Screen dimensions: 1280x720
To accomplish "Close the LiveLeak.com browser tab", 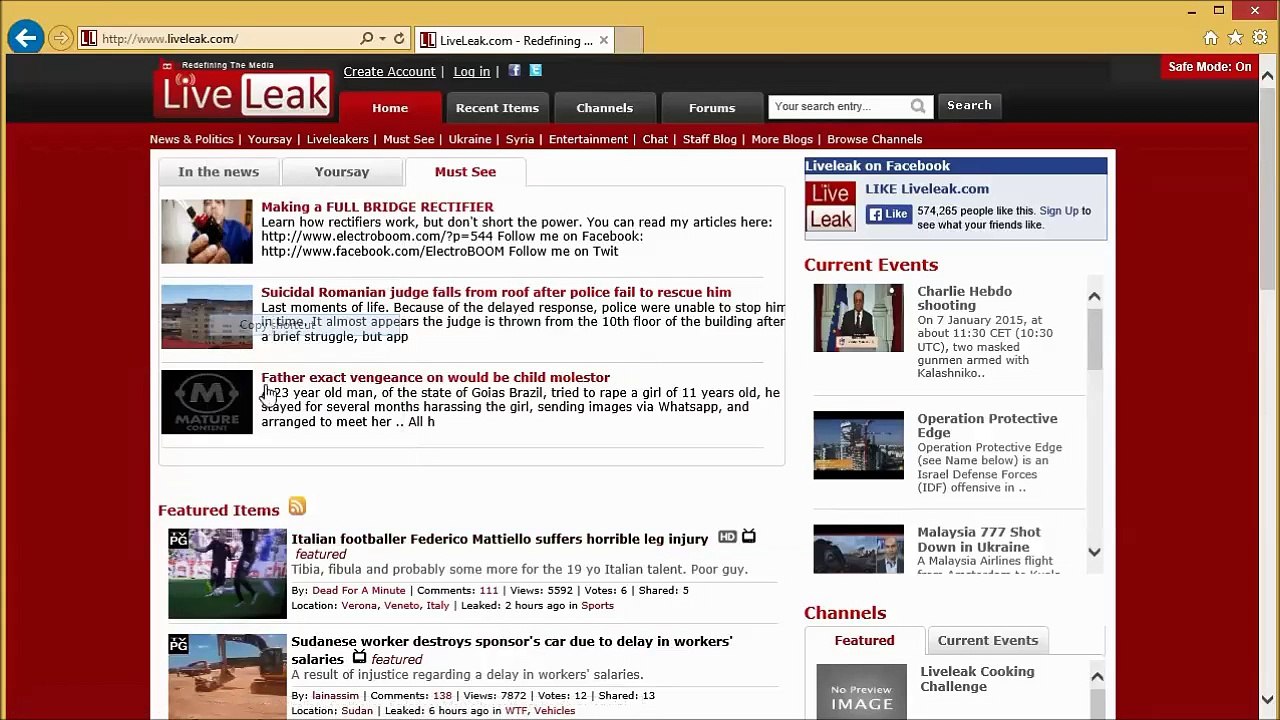I will pos(604,40).
